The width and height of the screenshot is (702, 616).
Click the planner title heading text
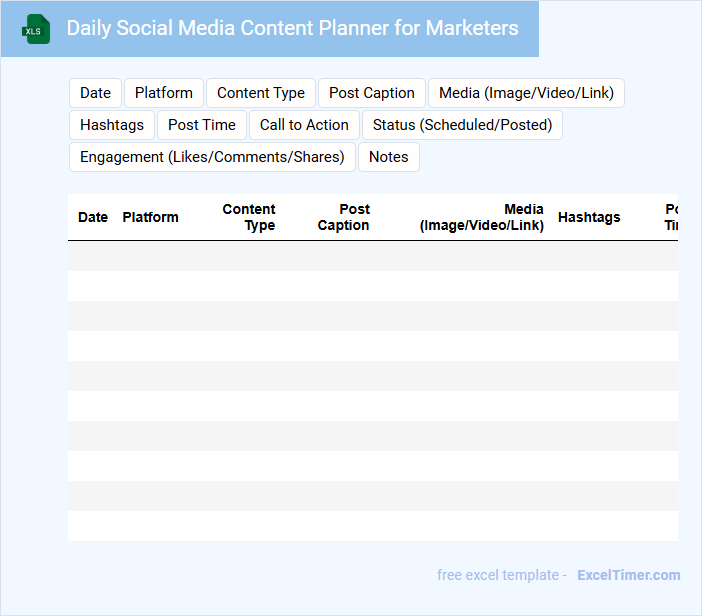[x=293, y=28]
